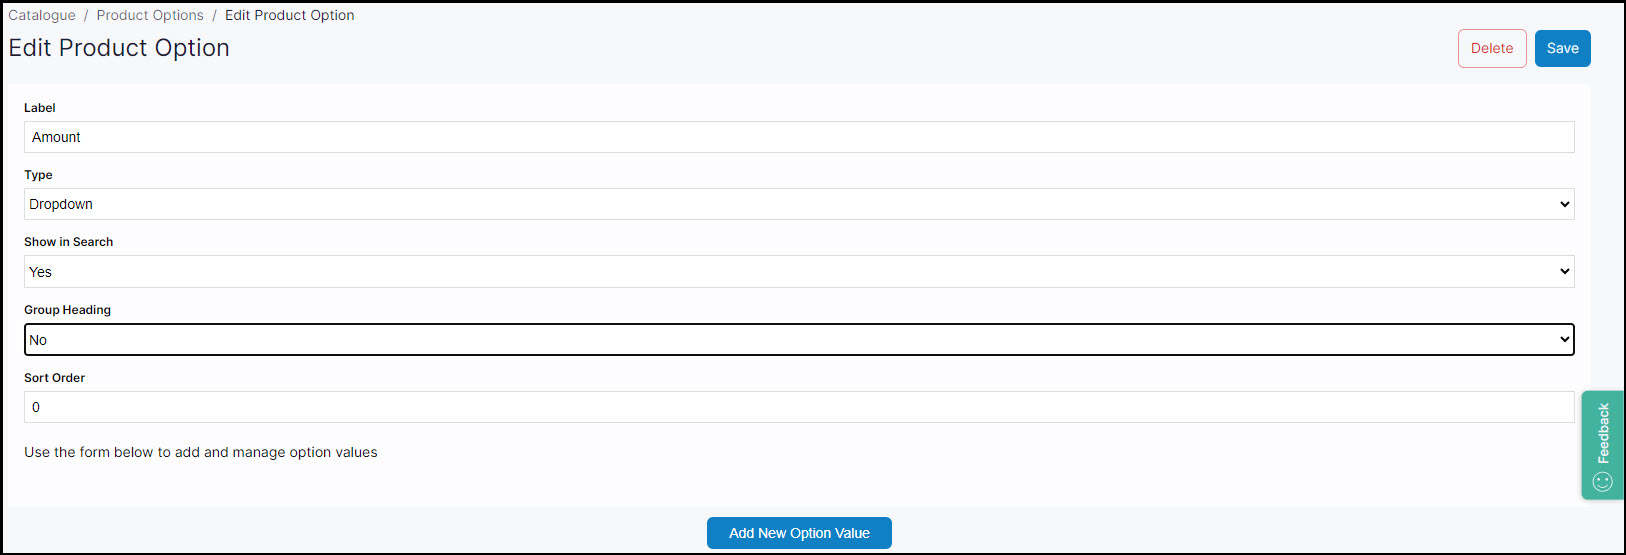The image size is (1626, 555).
Task: Expand the Show in Search dropdown
Action: click(798, 272)
